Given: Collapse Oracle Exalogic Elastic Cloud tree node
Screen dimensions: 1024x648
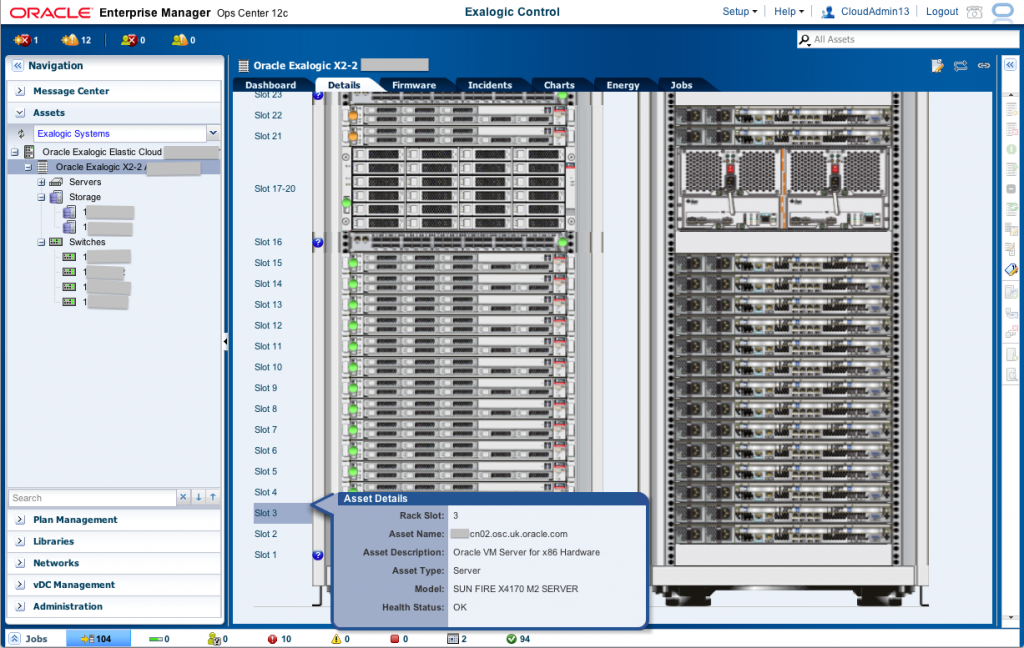Looking at the screenshot, I should (14, 152).
